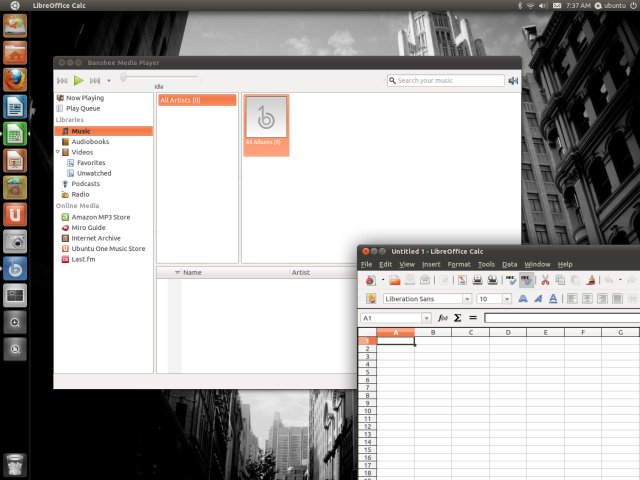
Task: Select the All Albums cover thumbnail
Action: [266, 118]
